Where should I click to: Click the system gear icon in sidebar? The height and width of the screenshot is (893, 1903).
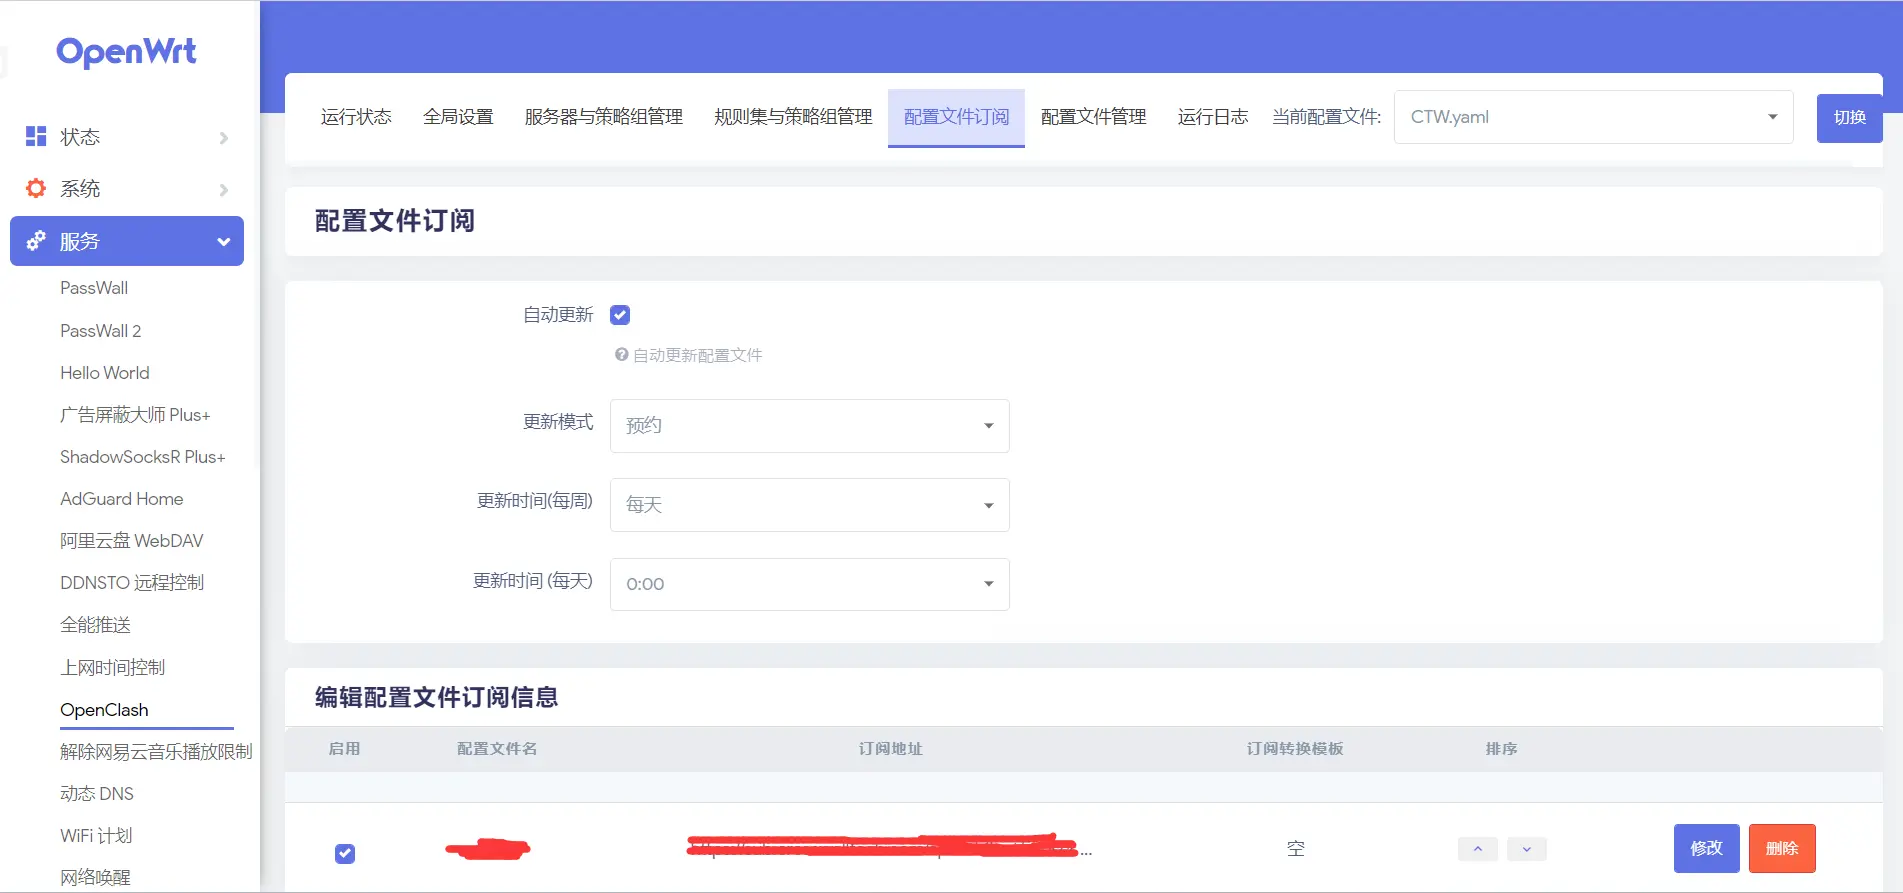tap(36, 188)
